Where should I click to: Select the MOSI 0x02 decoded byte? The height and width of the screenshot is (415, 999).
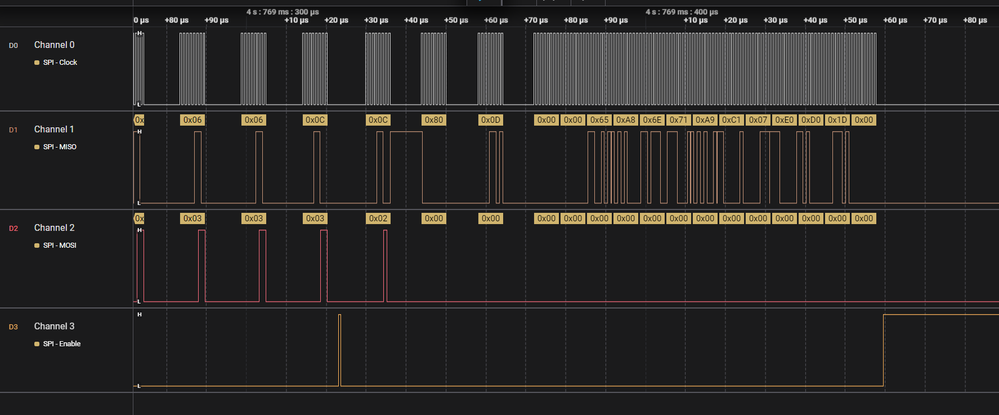[x=378, y=219]
